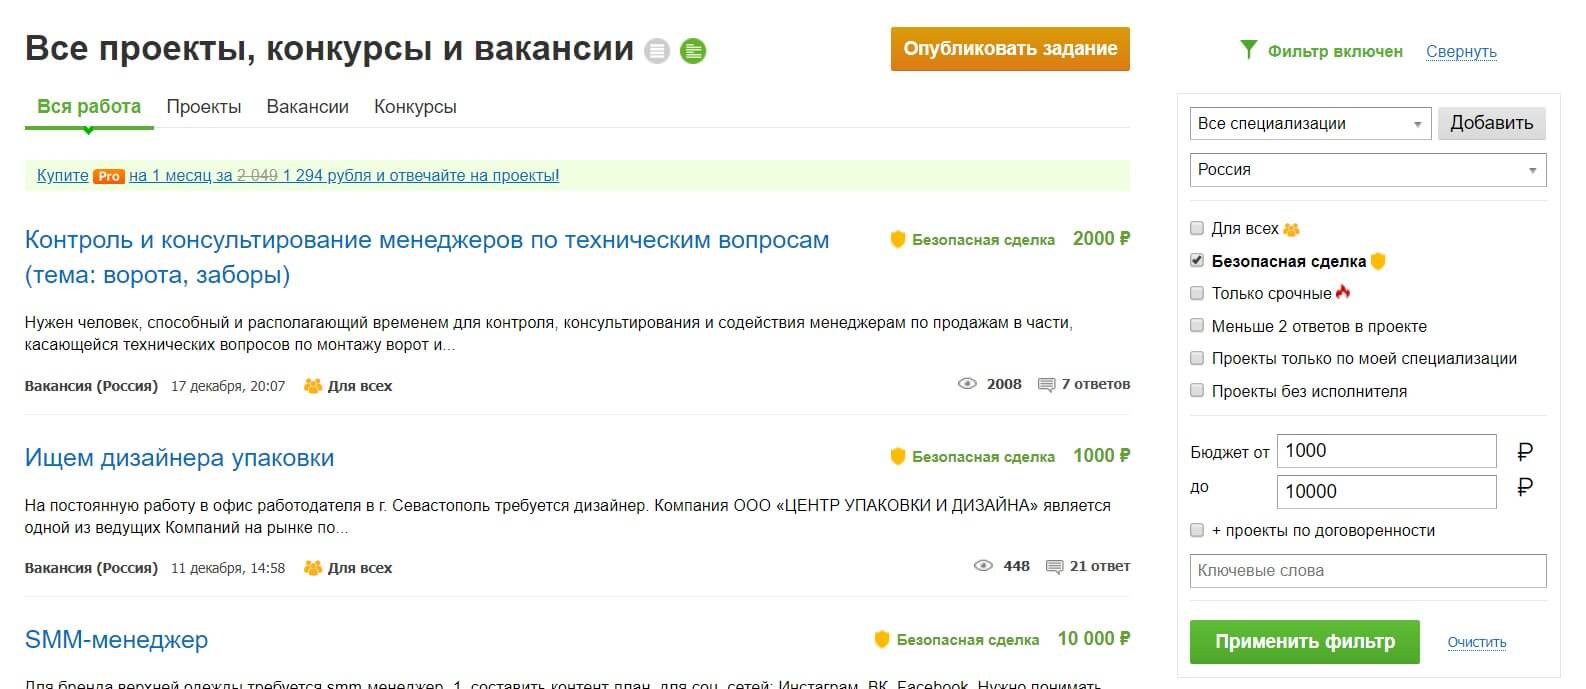Check Проекты только по моей специализации
Viewport: 1586px width, 689px height.
[x=1197, y=358]
